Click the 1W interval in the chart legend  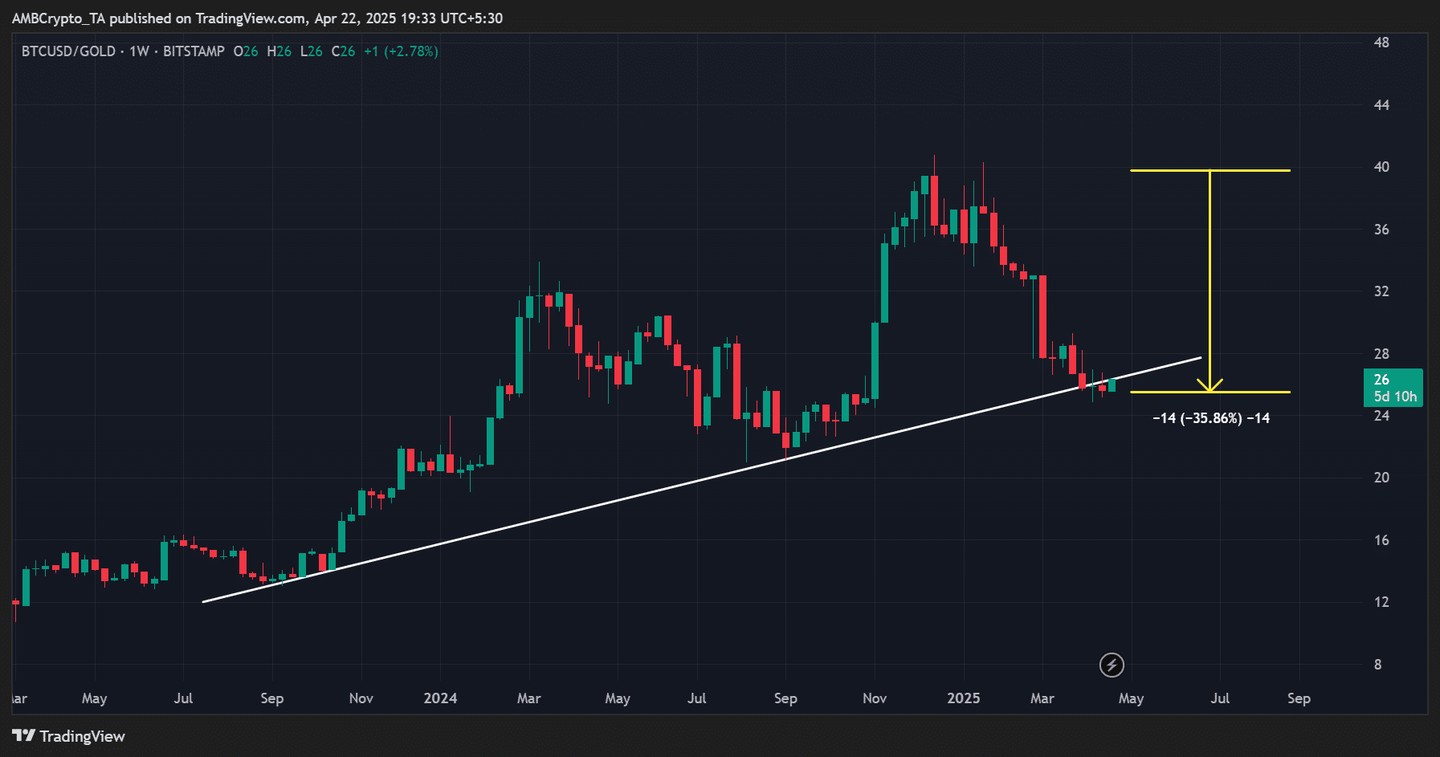tap(138, 50)
